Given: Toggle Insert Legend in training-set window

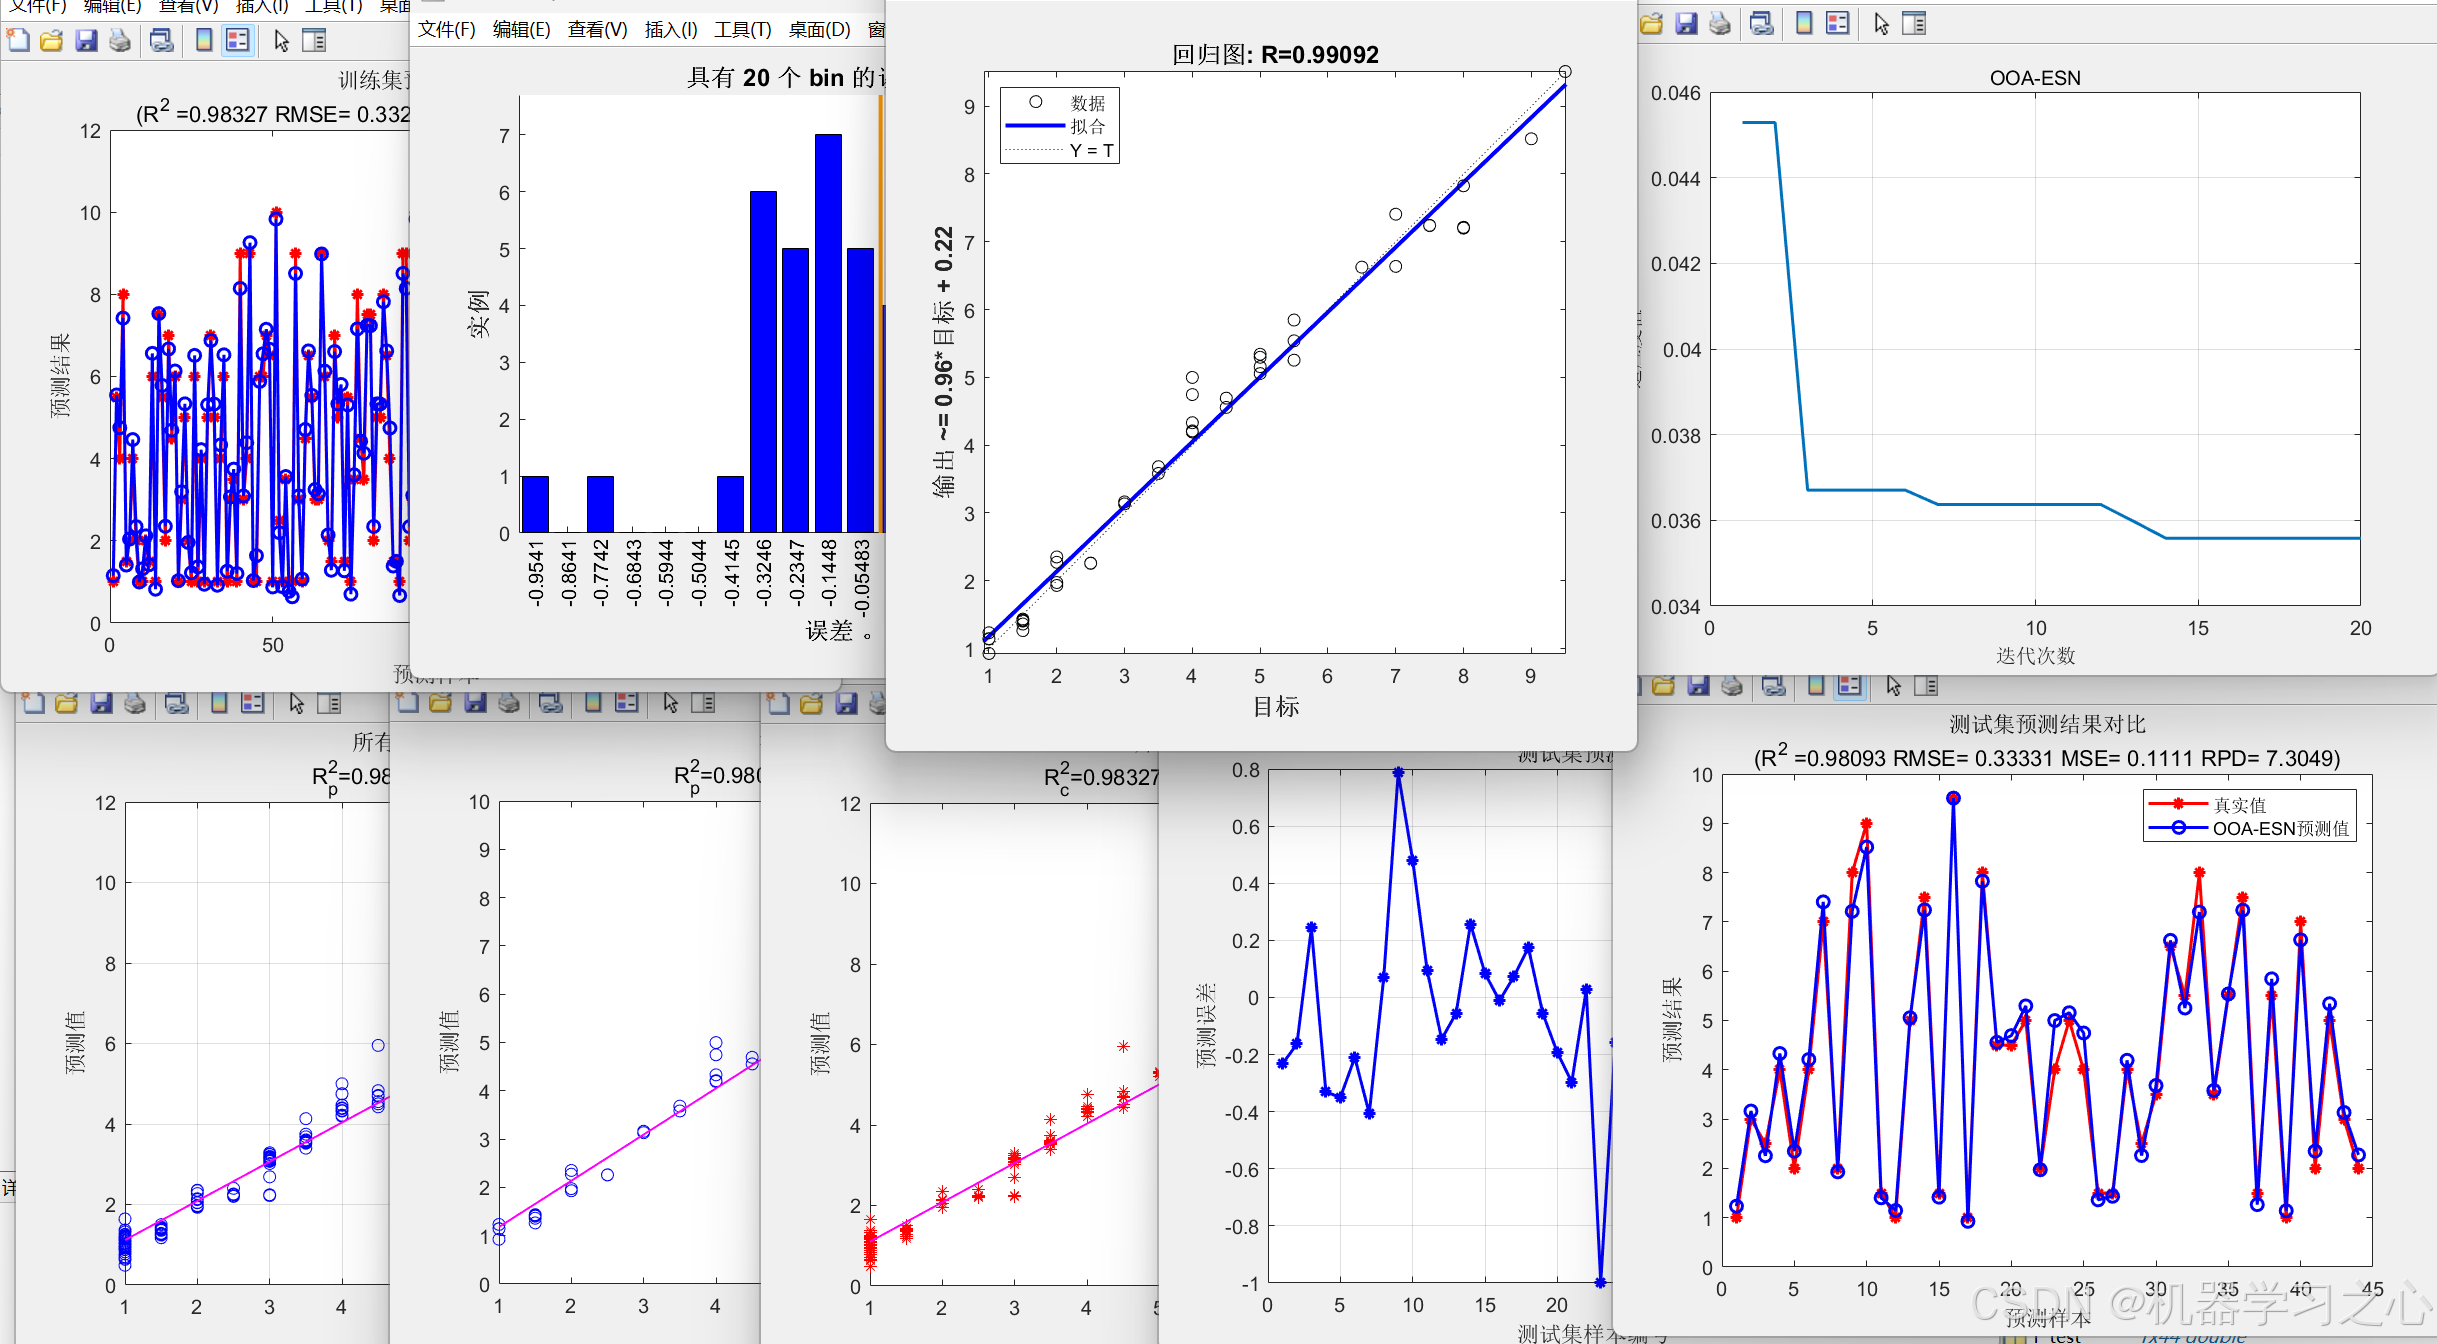Looking at the screenshot, I should (237, 41).
